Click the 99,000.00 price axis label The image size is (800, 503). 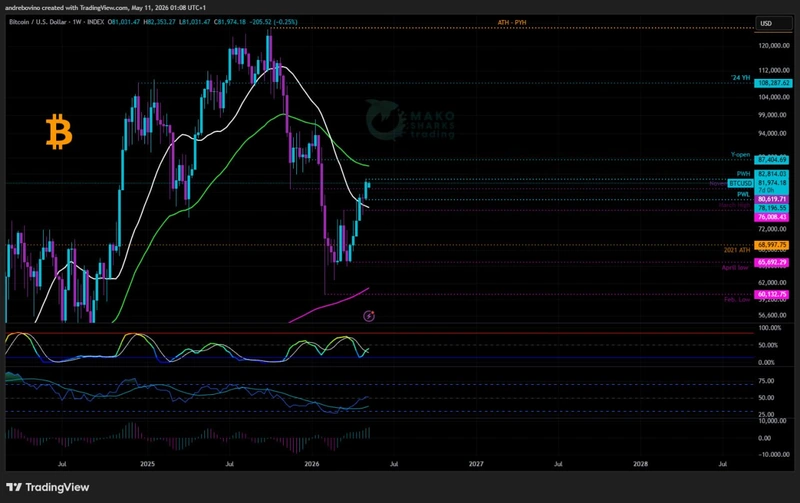point(772,115)
